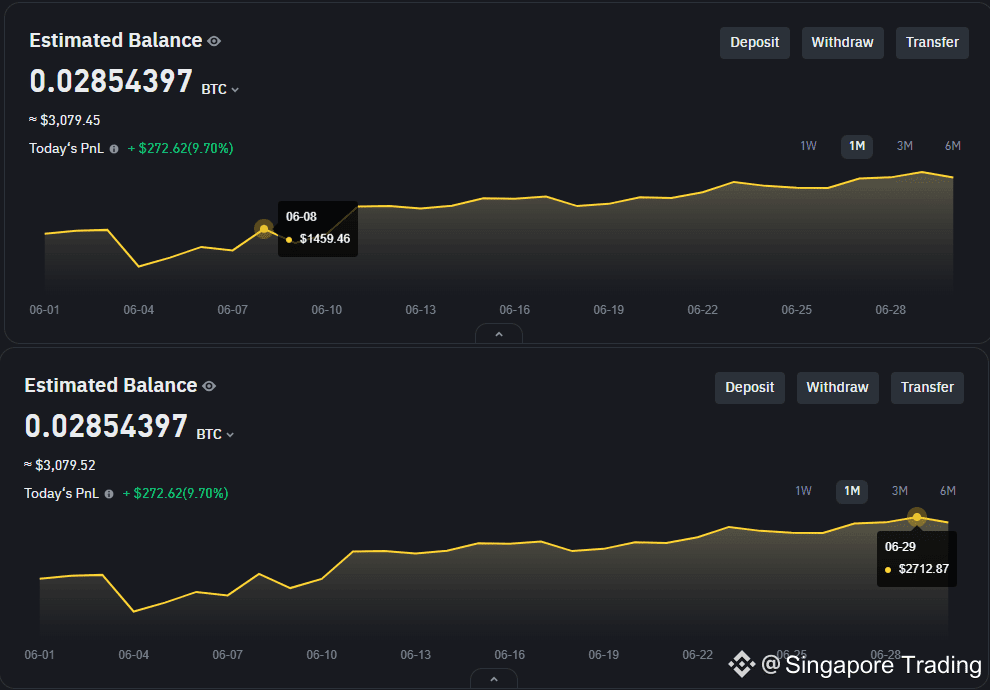This screenshot has height=690, width=990.
Task: Open BTC currency dropdown in top panel
Action: pos(221,89)
